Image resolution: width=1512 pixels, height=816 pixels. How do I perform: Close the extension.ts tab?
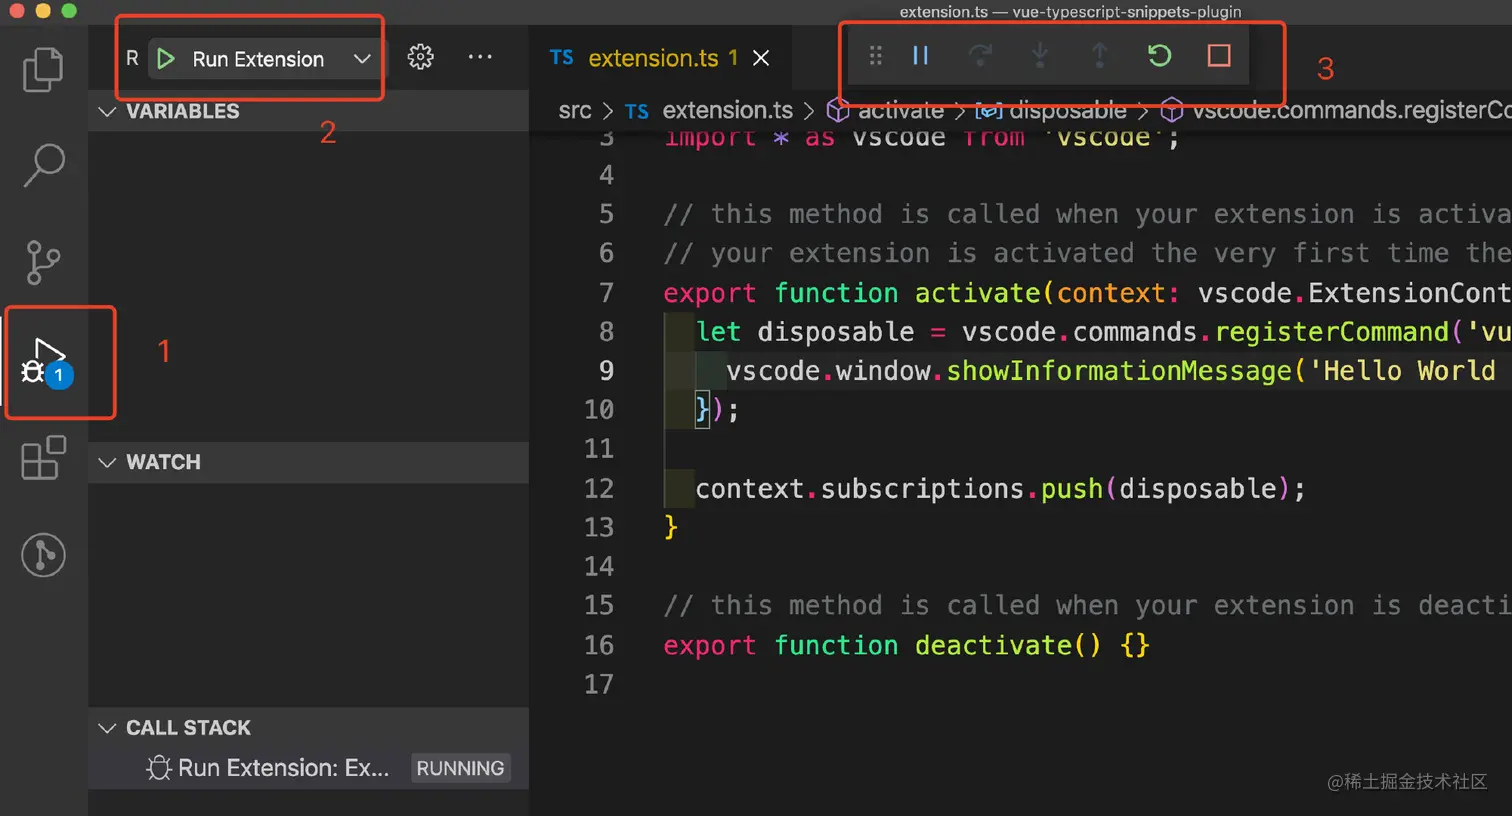point(761,58)
